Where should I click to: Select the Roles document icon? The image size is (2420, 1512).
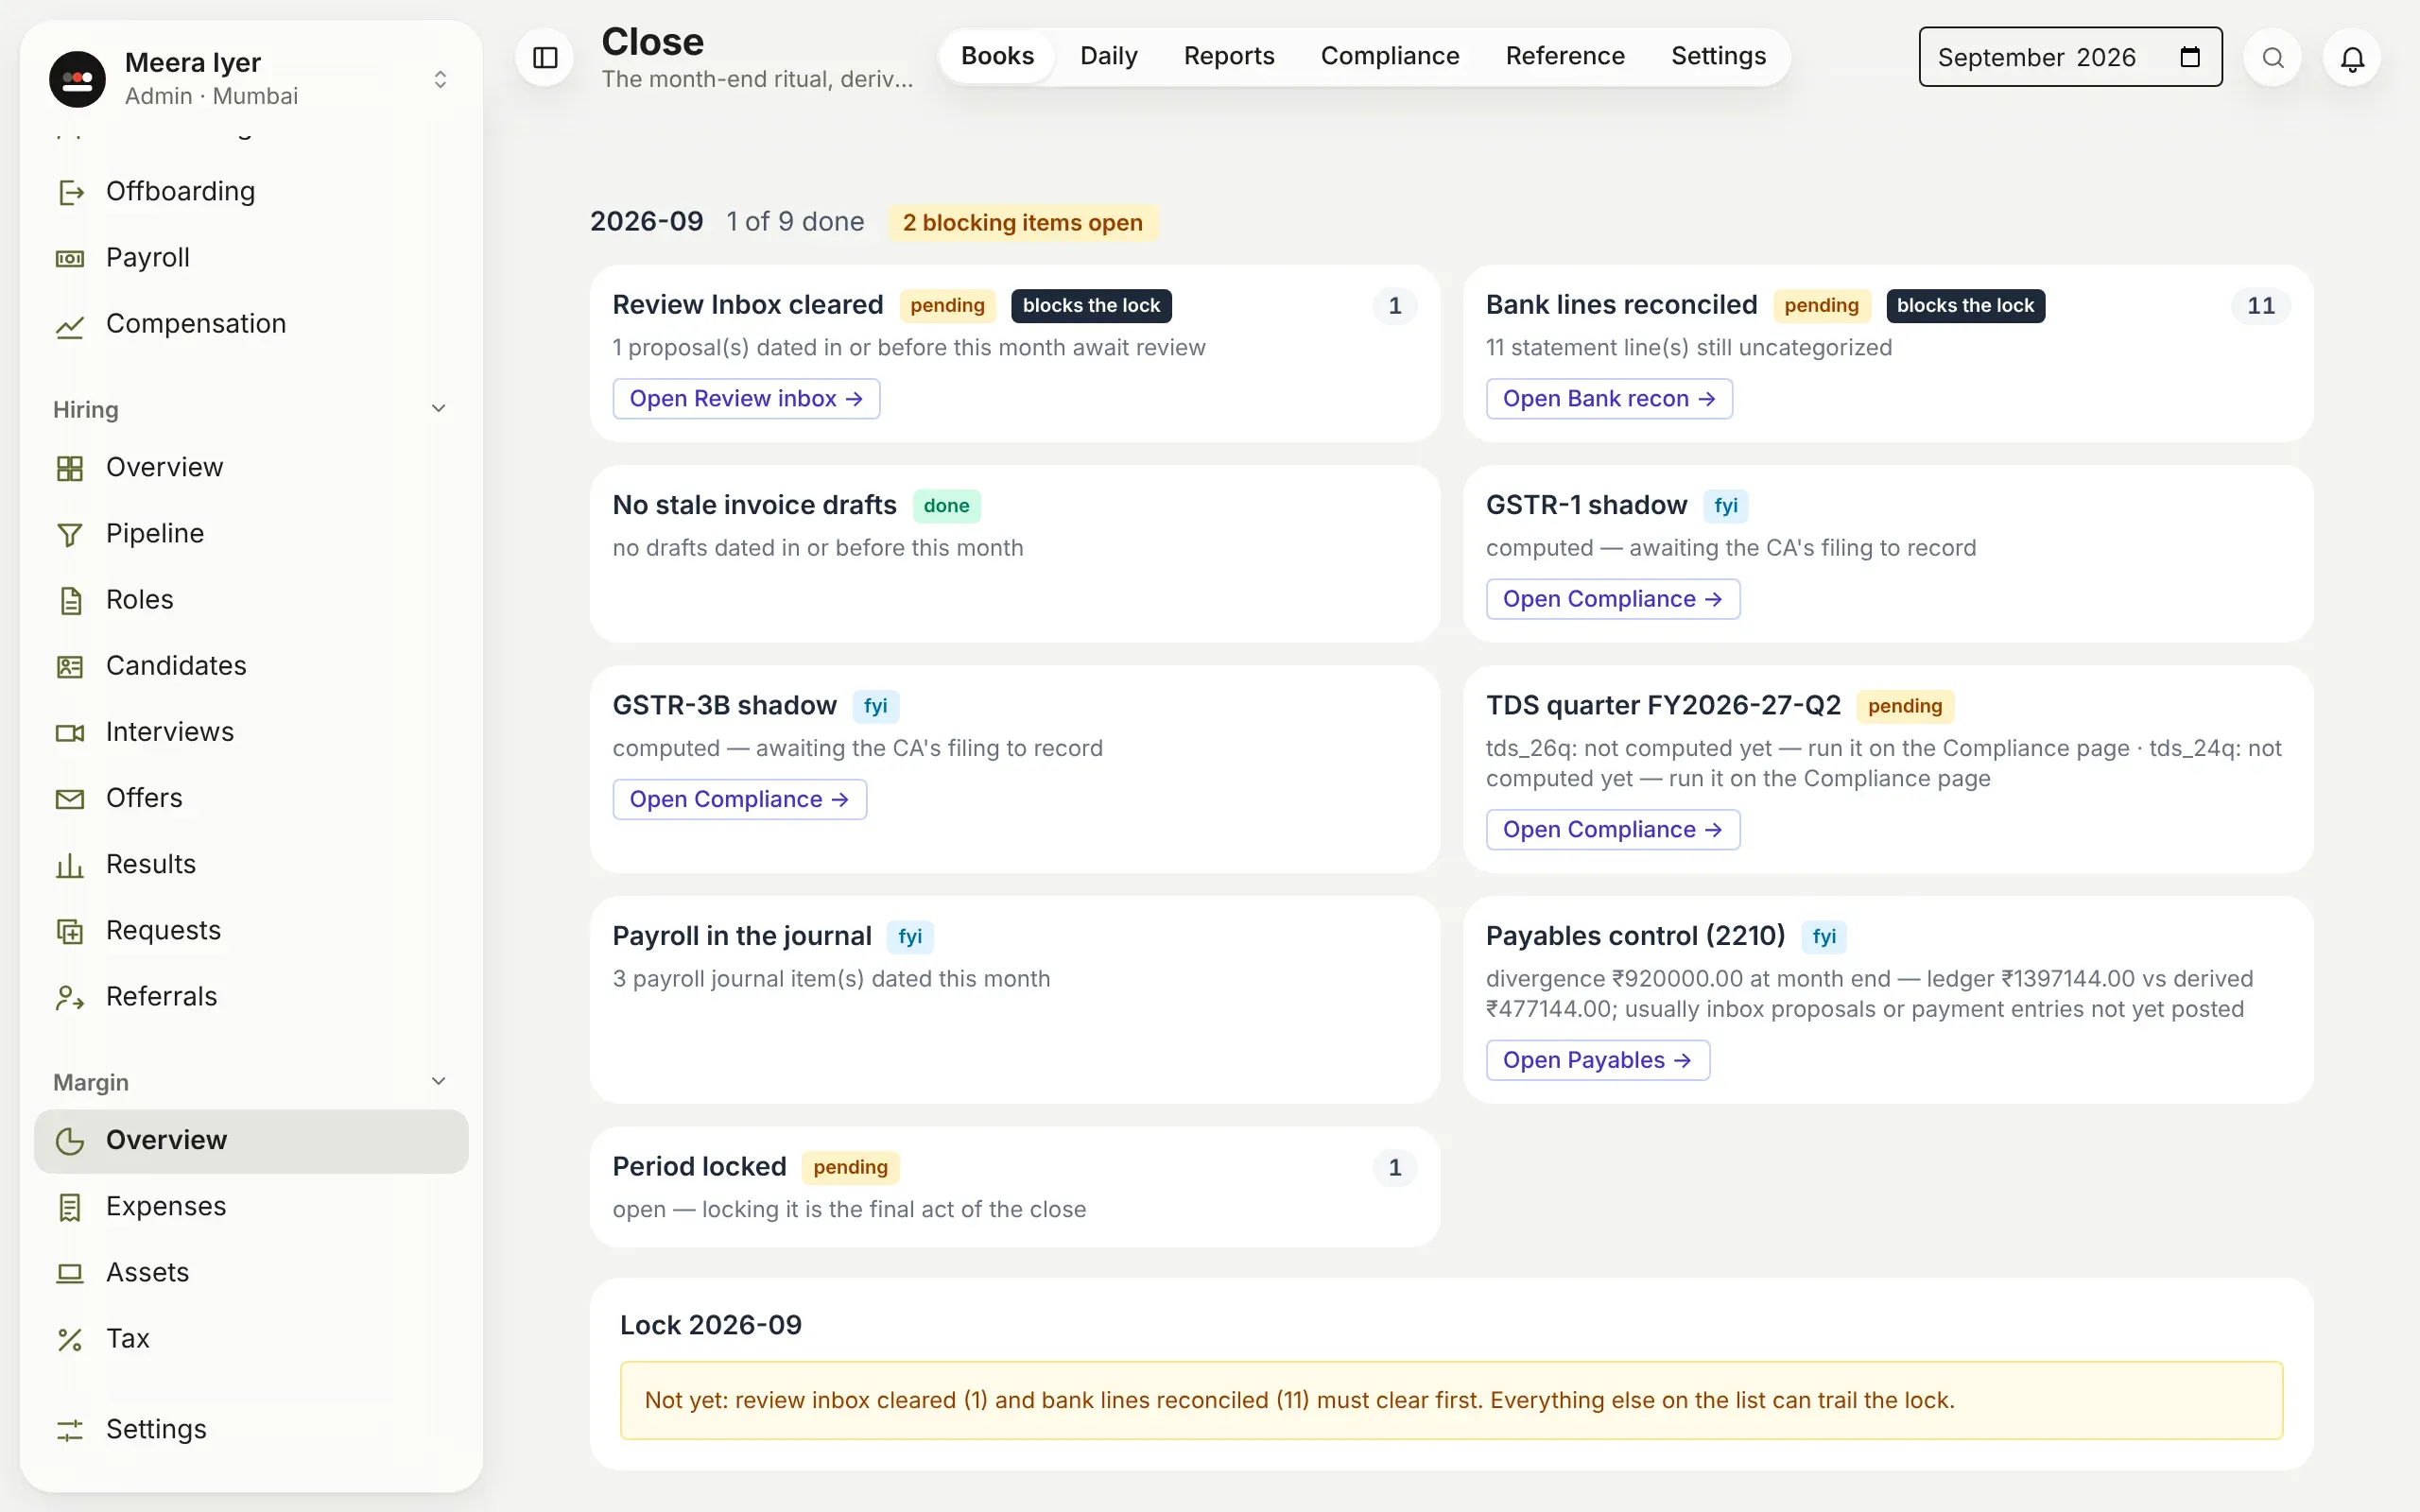(x=70, y=600)
